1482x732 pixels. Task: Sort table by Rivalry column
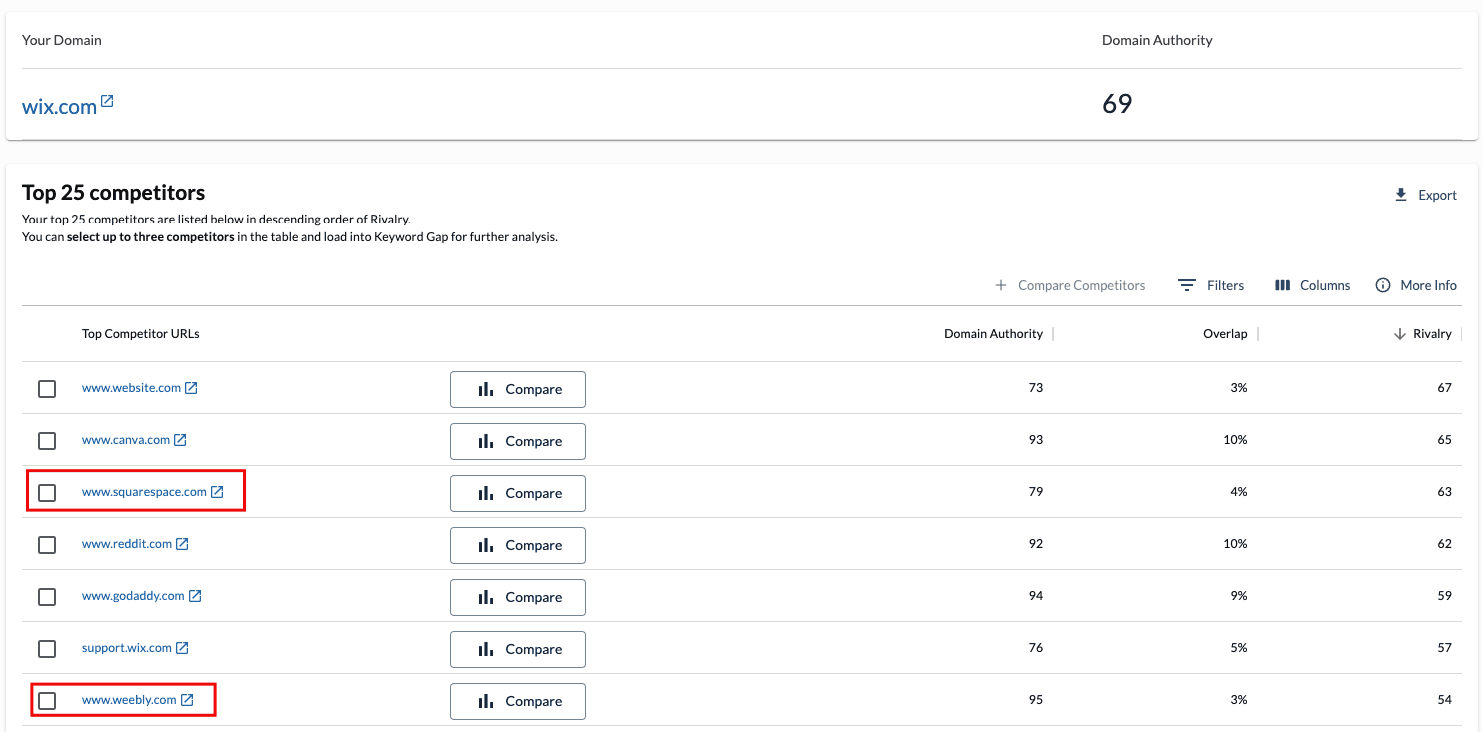coord(1431,334)
